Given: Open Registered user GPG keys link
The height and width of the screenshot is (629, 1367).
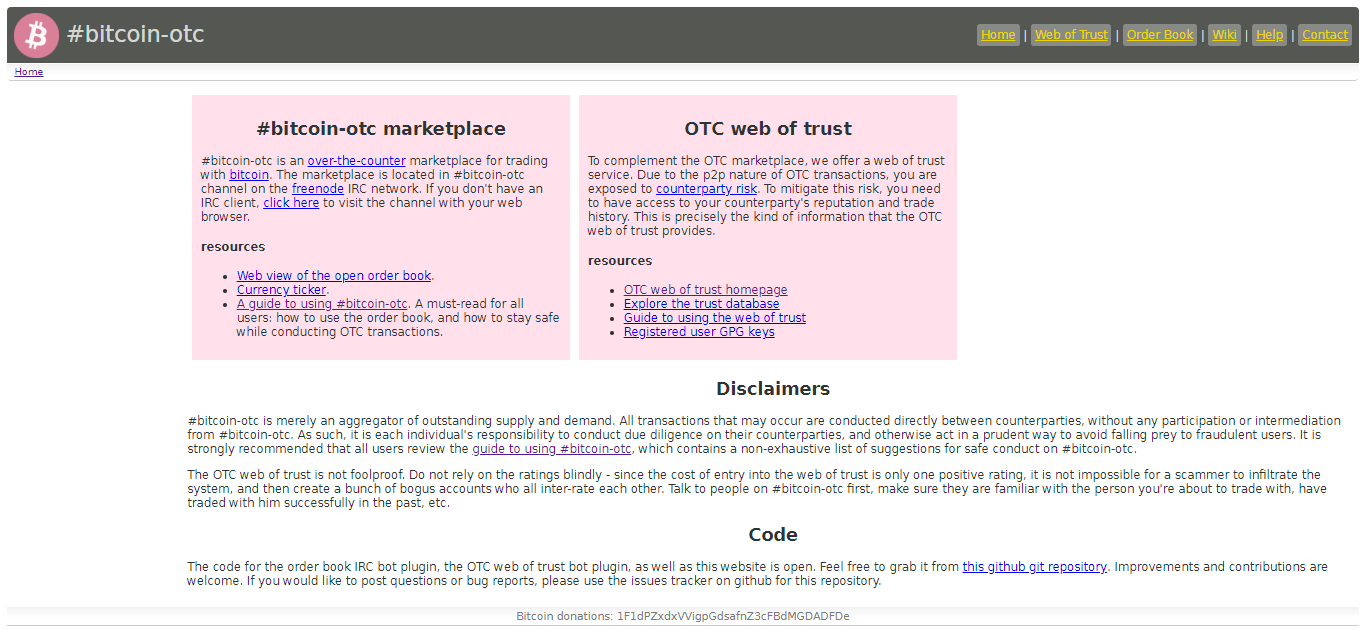Looking at the screenshot, I should (x=699, y=332).
